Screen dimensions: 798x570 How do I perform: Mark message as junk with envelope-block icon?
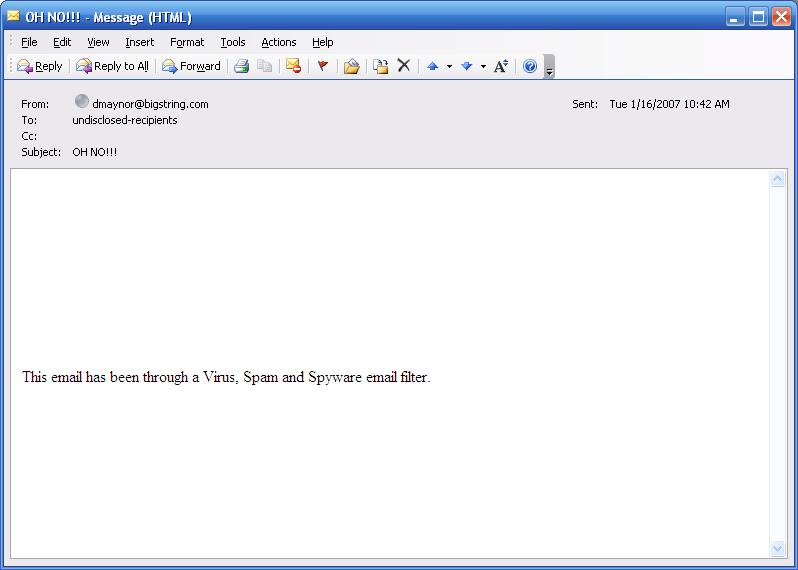[293, 66]
